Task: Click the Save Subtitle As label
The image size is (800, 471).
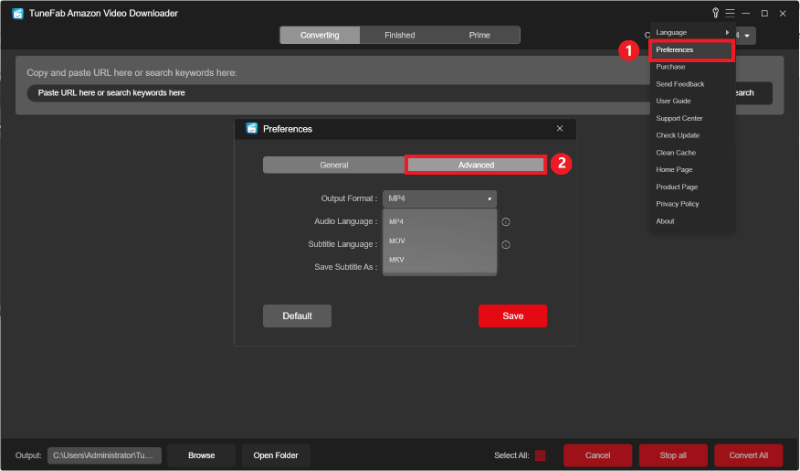Action: (346, 267)
